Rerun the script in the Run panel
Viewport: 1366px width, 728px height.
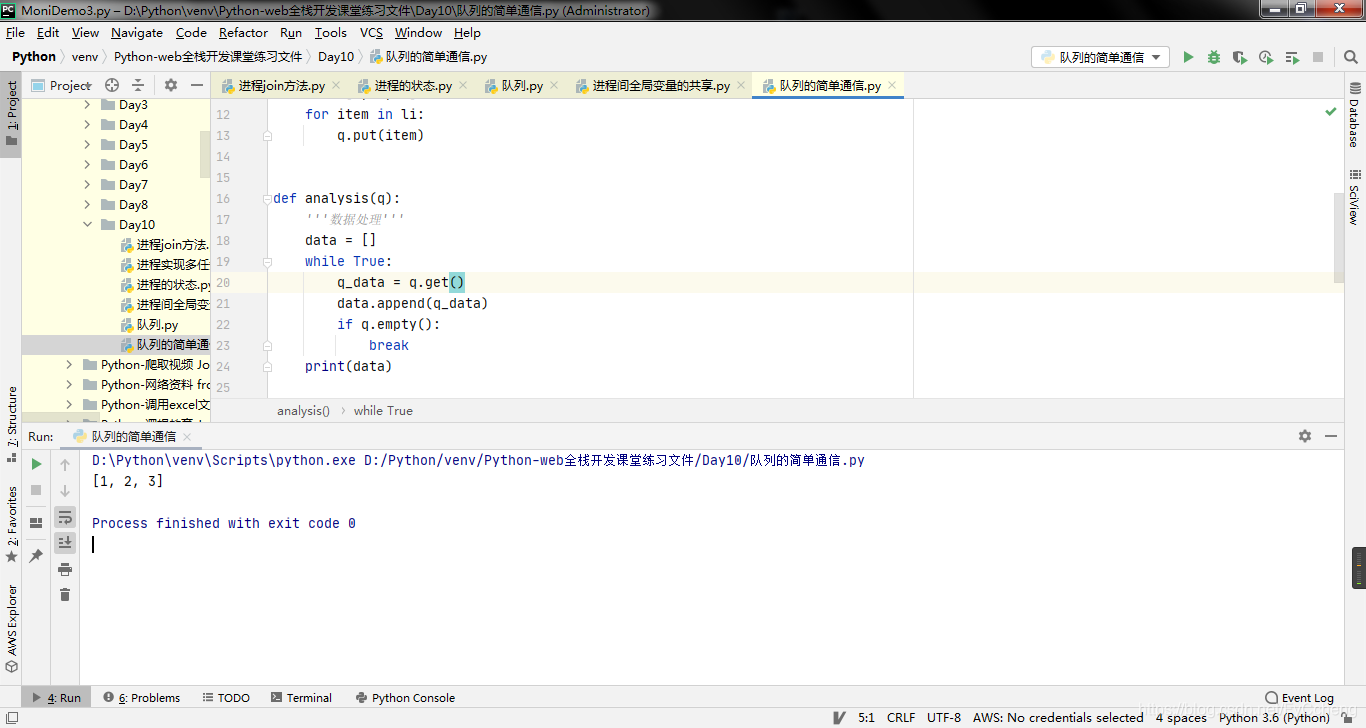point(37,464)
